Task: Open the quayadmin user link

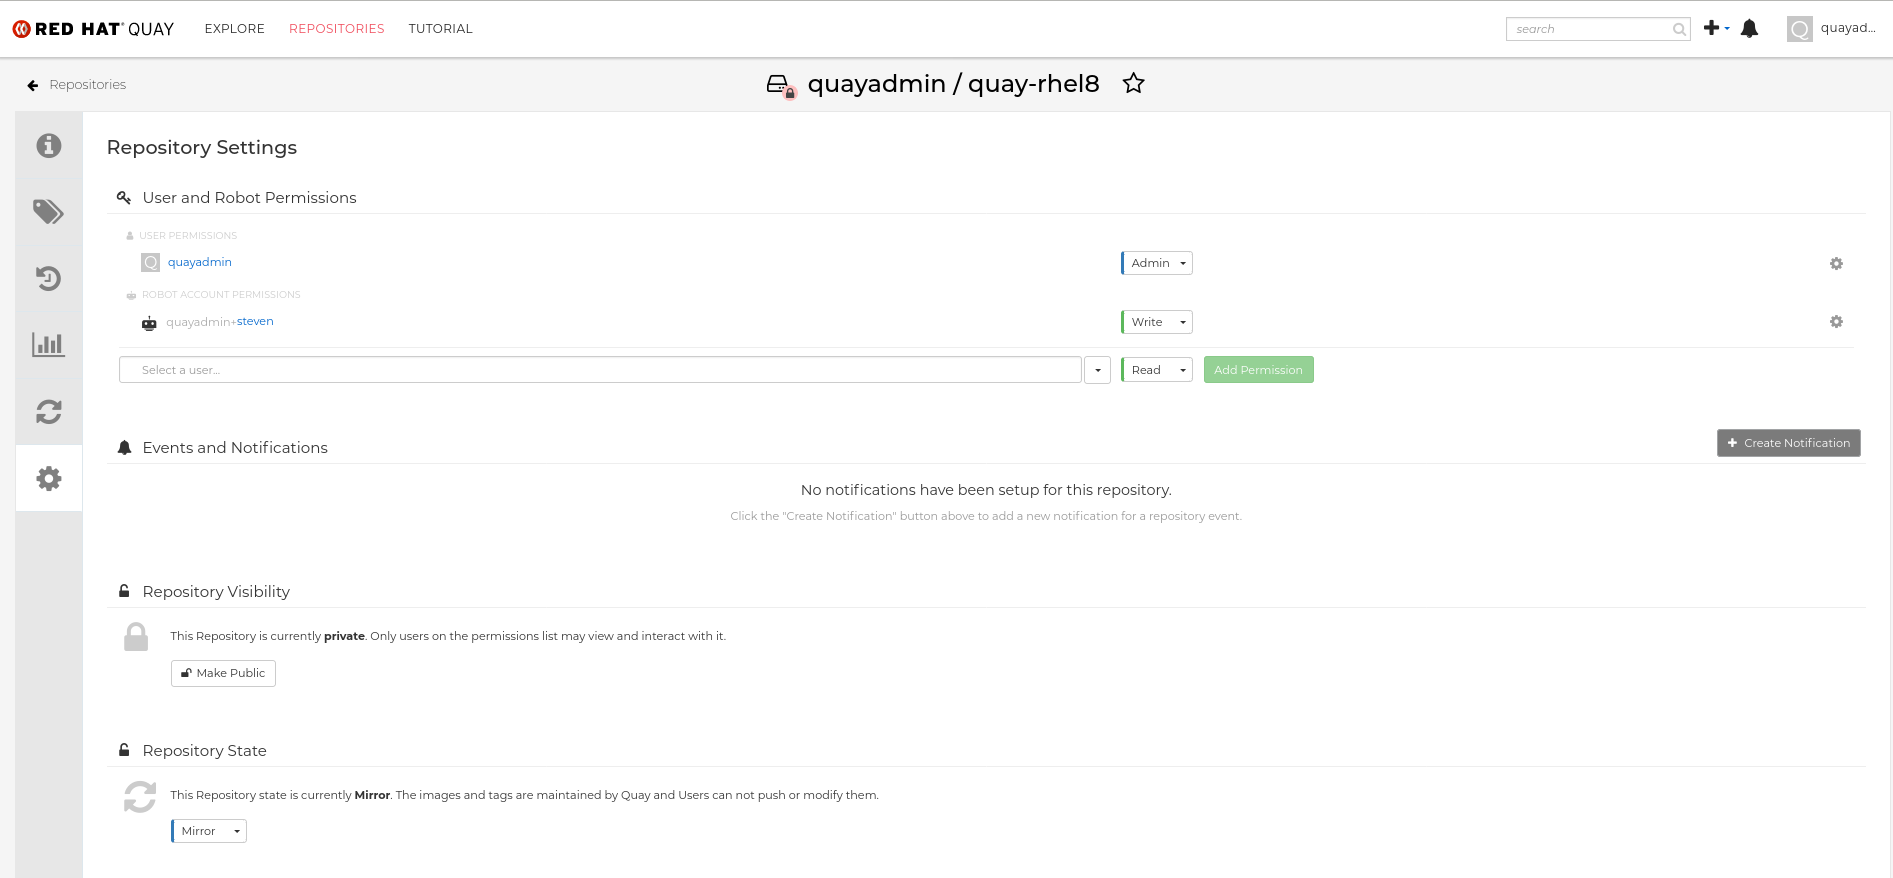Action: [x=200, y=262]
